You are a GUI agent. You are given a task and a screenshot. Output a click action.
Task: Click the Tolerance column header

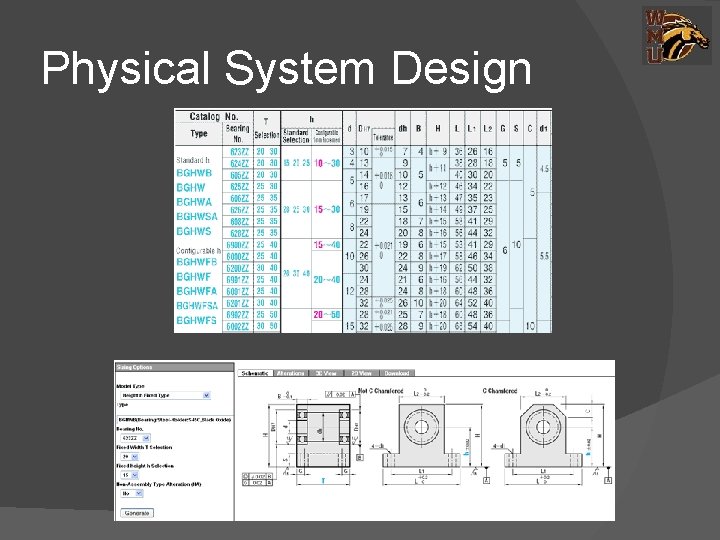pos(383,137)
